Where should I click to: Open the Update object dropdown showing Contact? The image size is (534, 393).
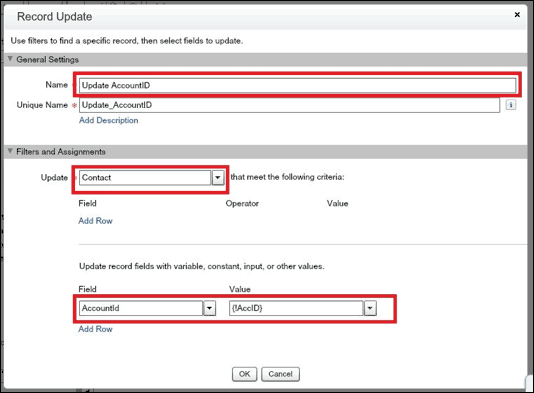tap(218, 178)
